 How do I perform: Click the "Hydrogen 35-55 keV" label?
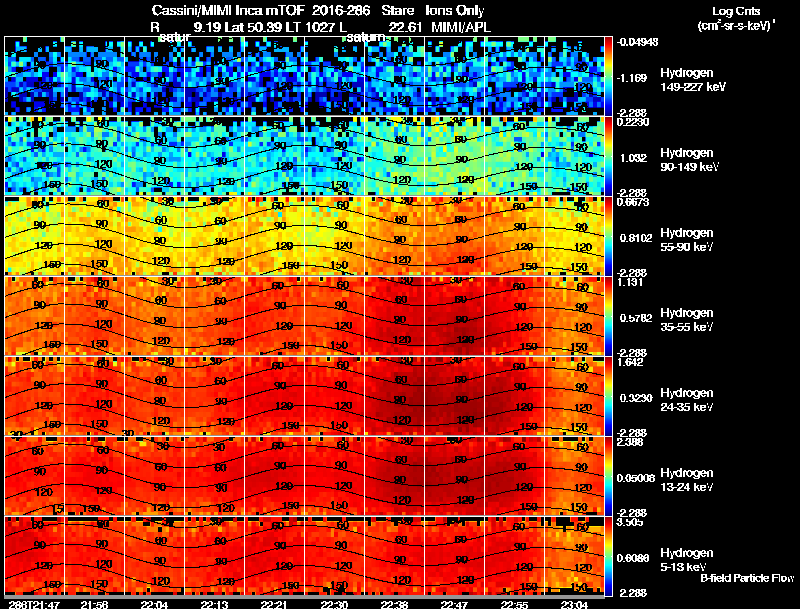(687, 320)
